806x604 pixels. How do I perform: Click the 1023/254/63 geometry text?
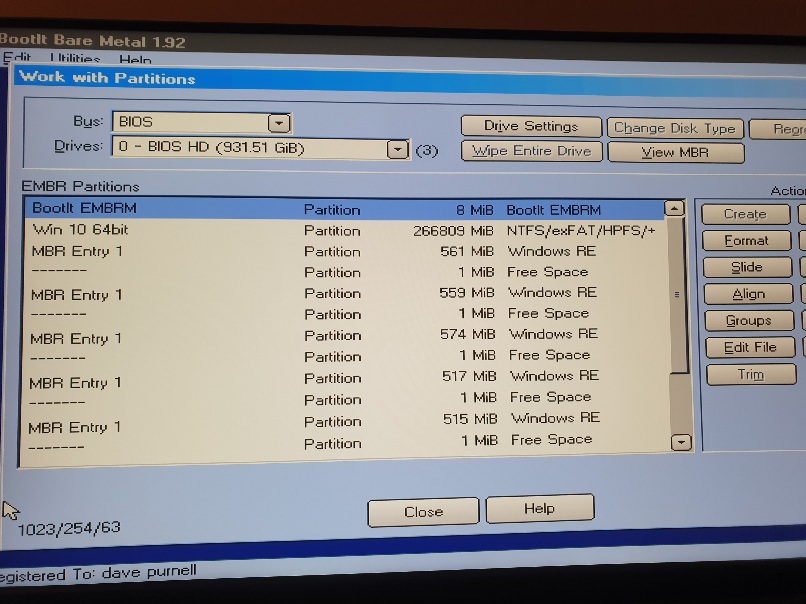69,528
